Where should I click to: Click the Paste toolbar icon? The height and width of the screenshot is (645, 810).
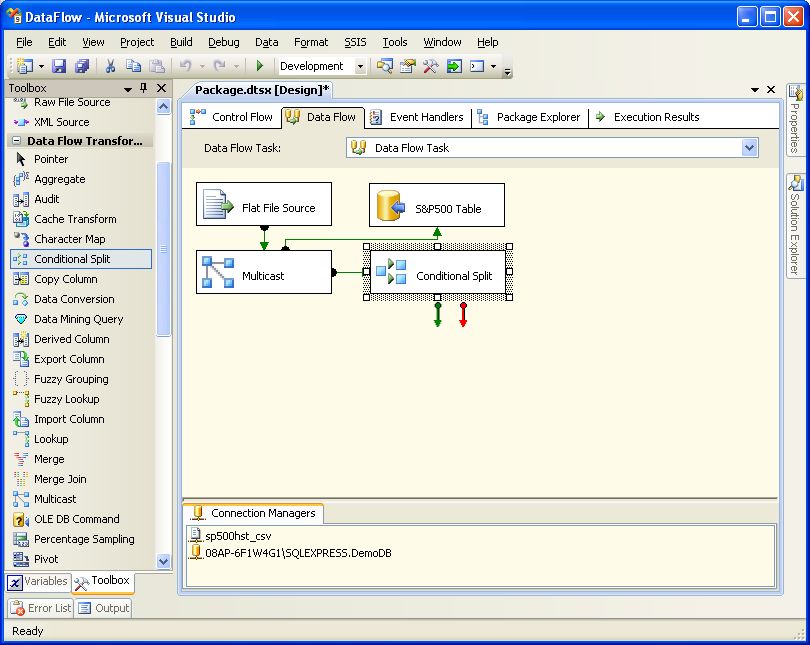click(157, 66)
